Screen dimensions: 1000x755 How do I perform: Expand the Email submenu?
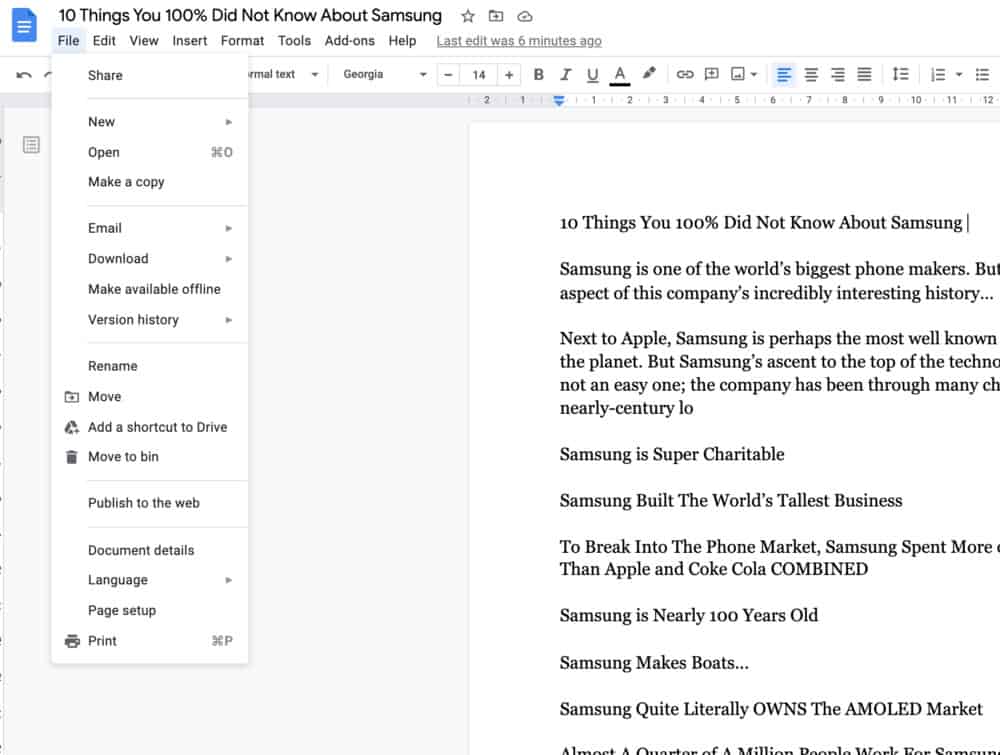[150, 228]
